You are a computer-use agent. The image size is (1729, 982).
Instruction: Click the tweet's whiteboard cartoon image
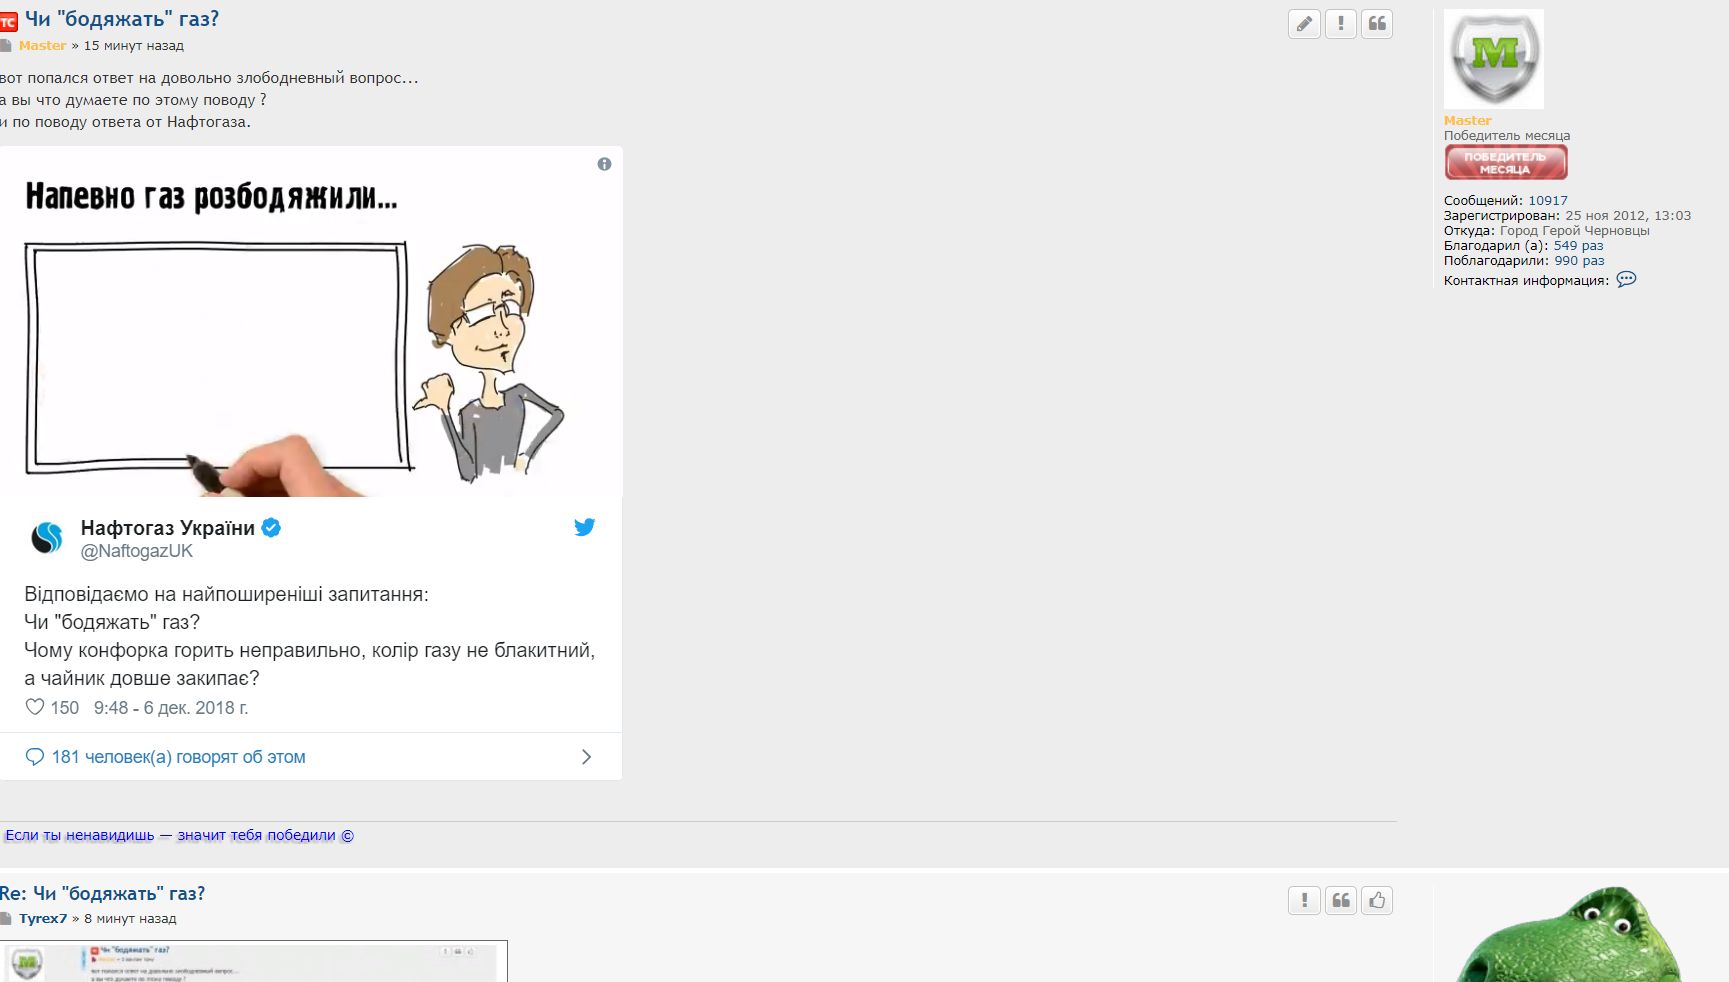pyautogui.click(x=310, y=330)
